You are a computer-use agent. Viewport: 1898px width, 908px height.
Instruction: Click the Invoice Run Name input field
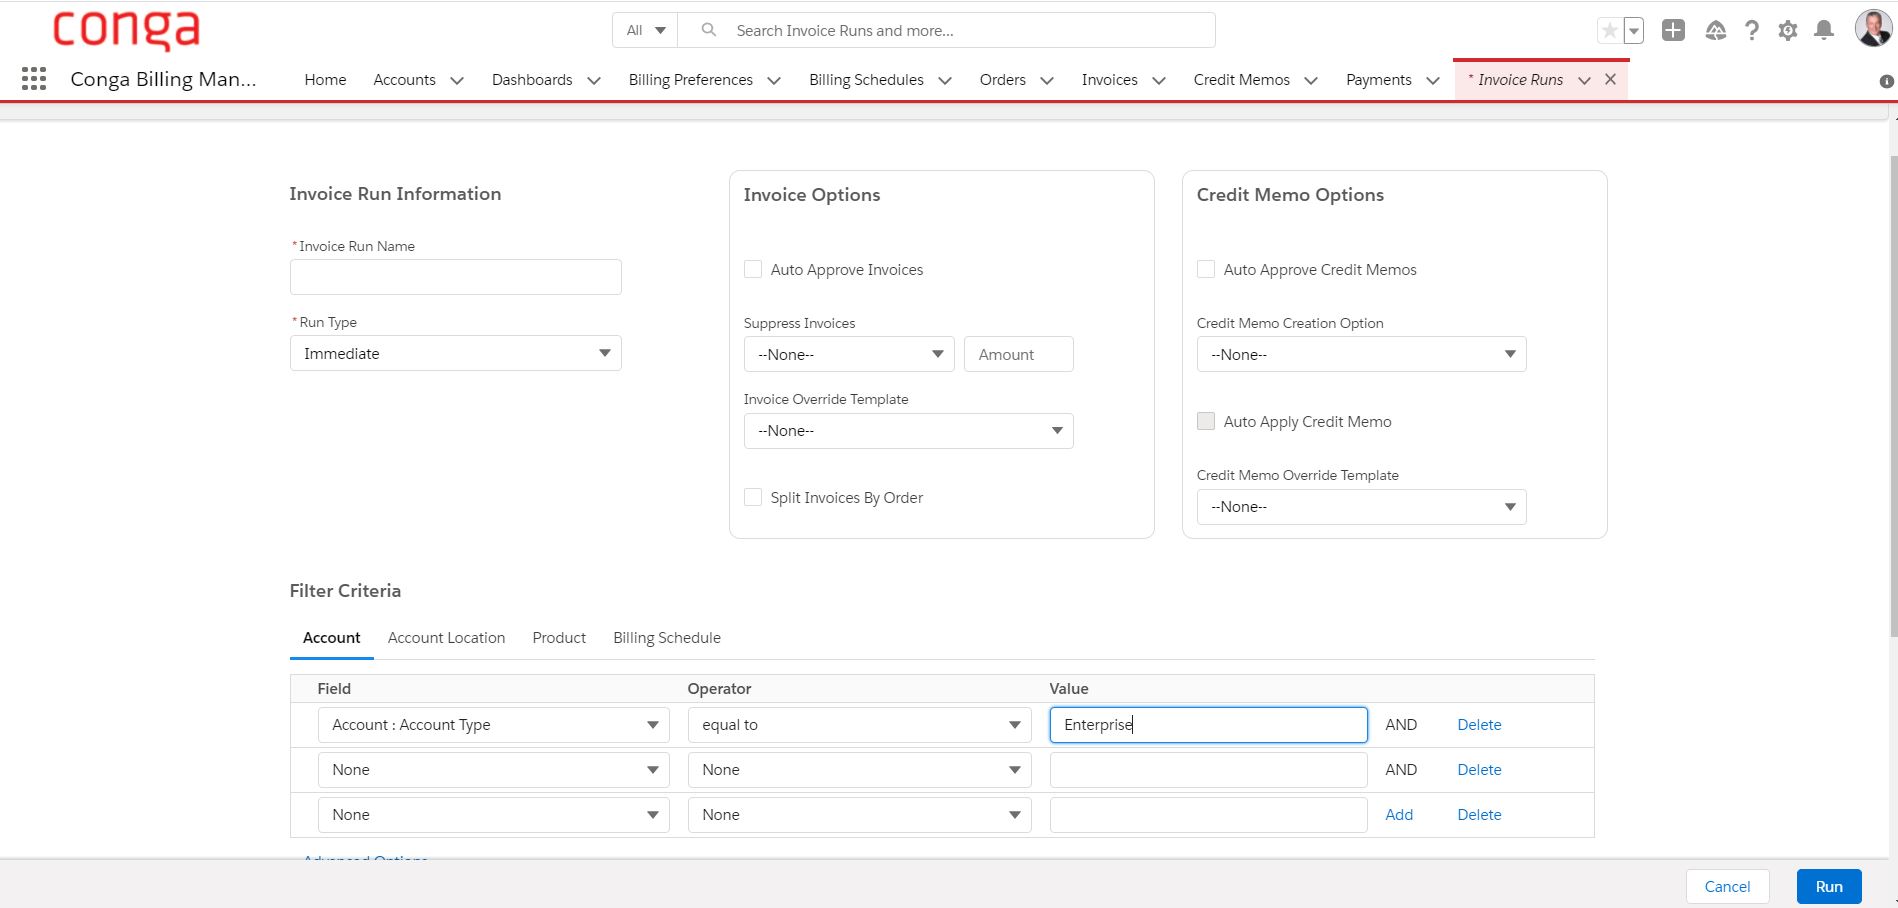[x=455, y=277]
